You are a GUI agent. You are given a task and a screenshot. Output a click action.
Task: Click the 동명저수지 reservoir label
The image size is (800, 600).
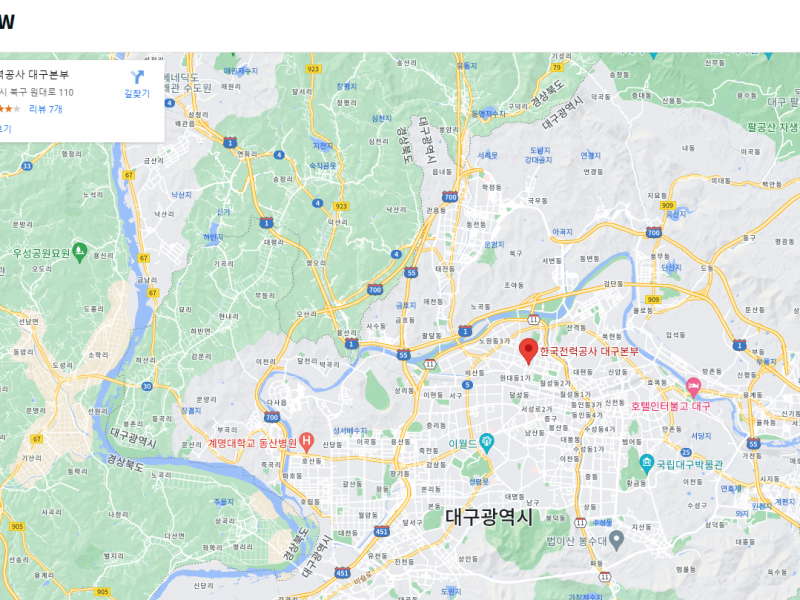(x=488, y=114)
